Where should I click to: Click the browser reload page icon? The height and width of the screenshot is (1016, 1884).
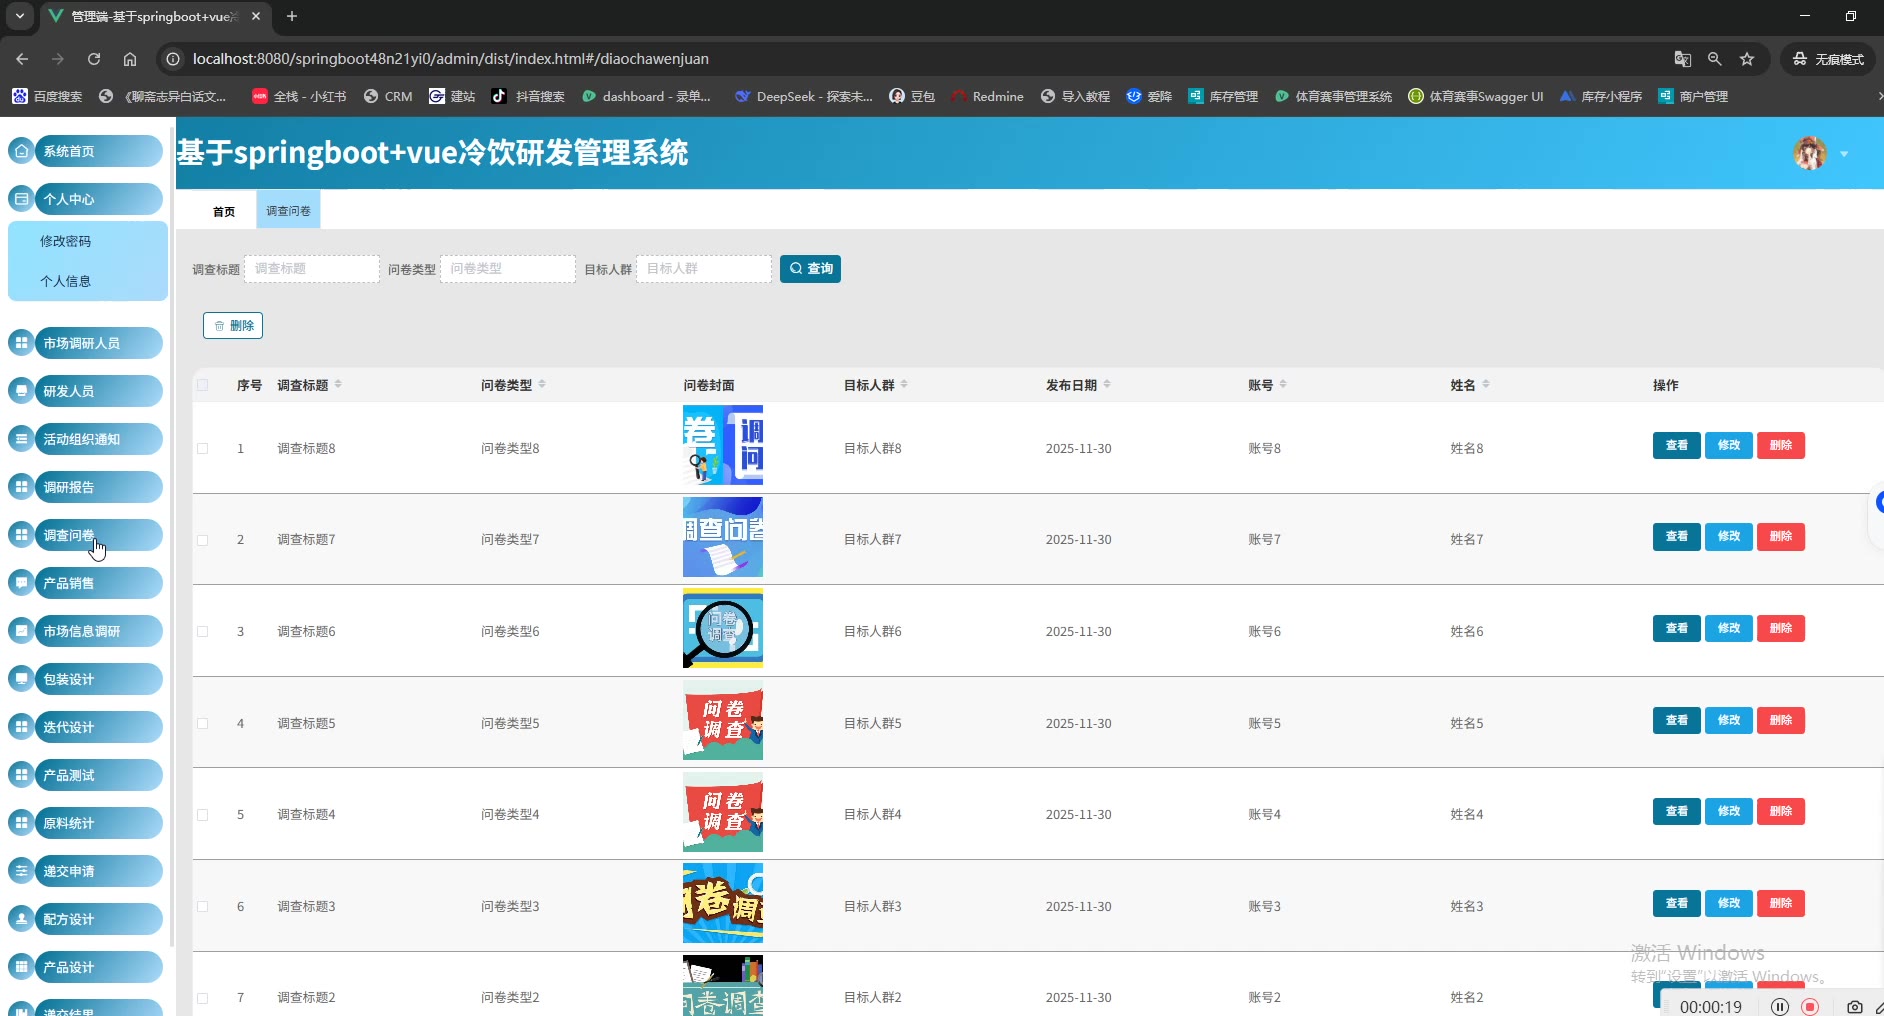pyautogui.click(x=94, y=59)
